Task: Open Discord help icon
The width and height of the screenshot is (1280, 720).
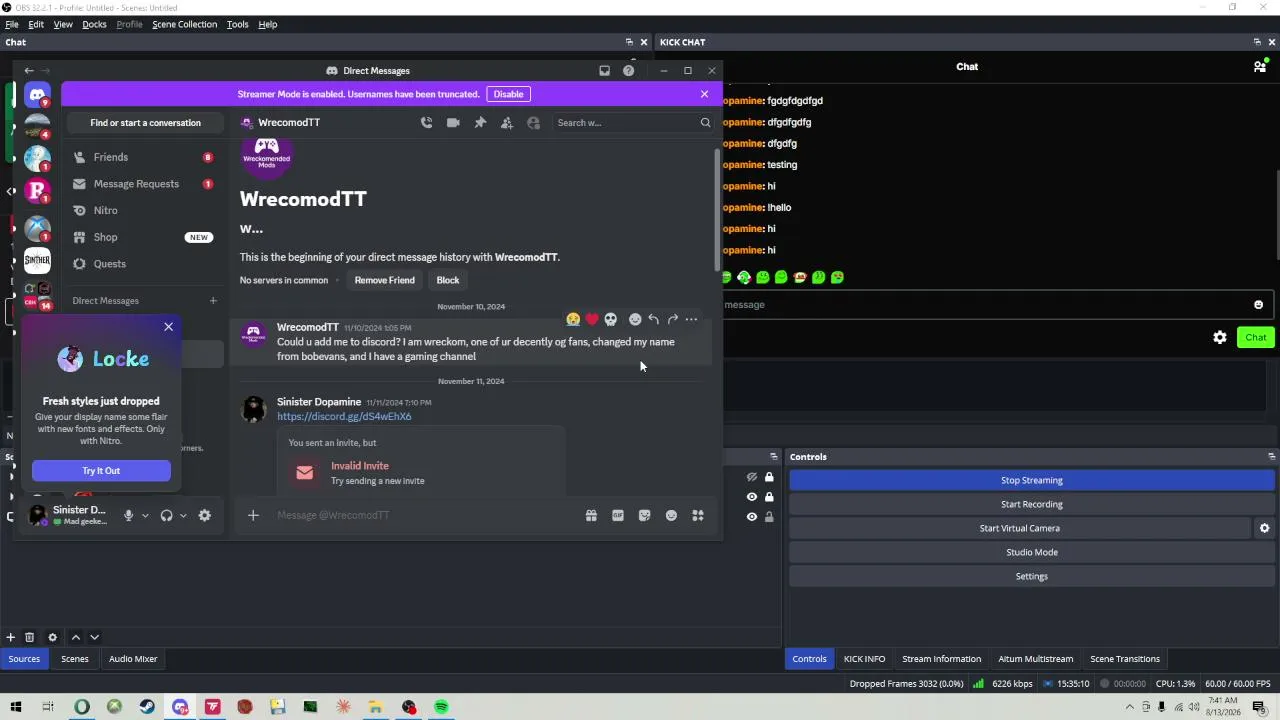Action: 628,71
